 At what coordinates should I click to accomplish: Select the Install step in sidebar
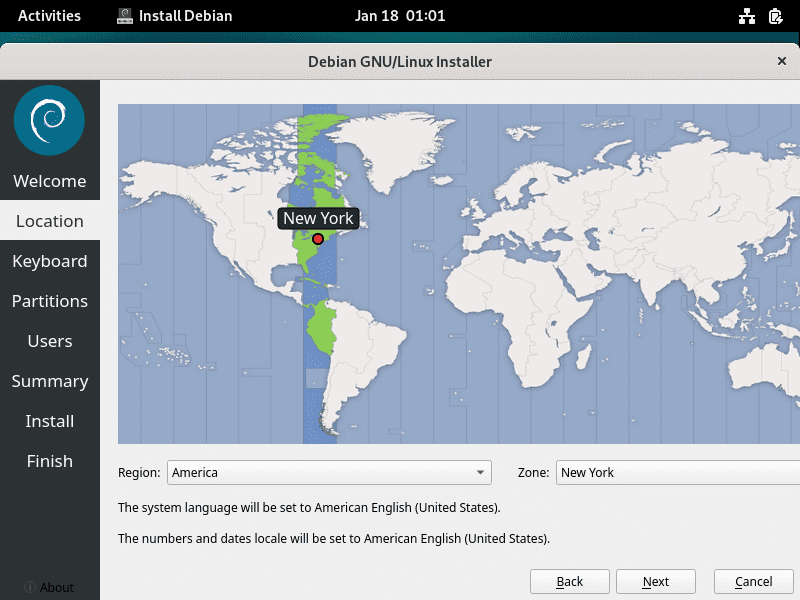pyautogui.click(x=50, y=421)
